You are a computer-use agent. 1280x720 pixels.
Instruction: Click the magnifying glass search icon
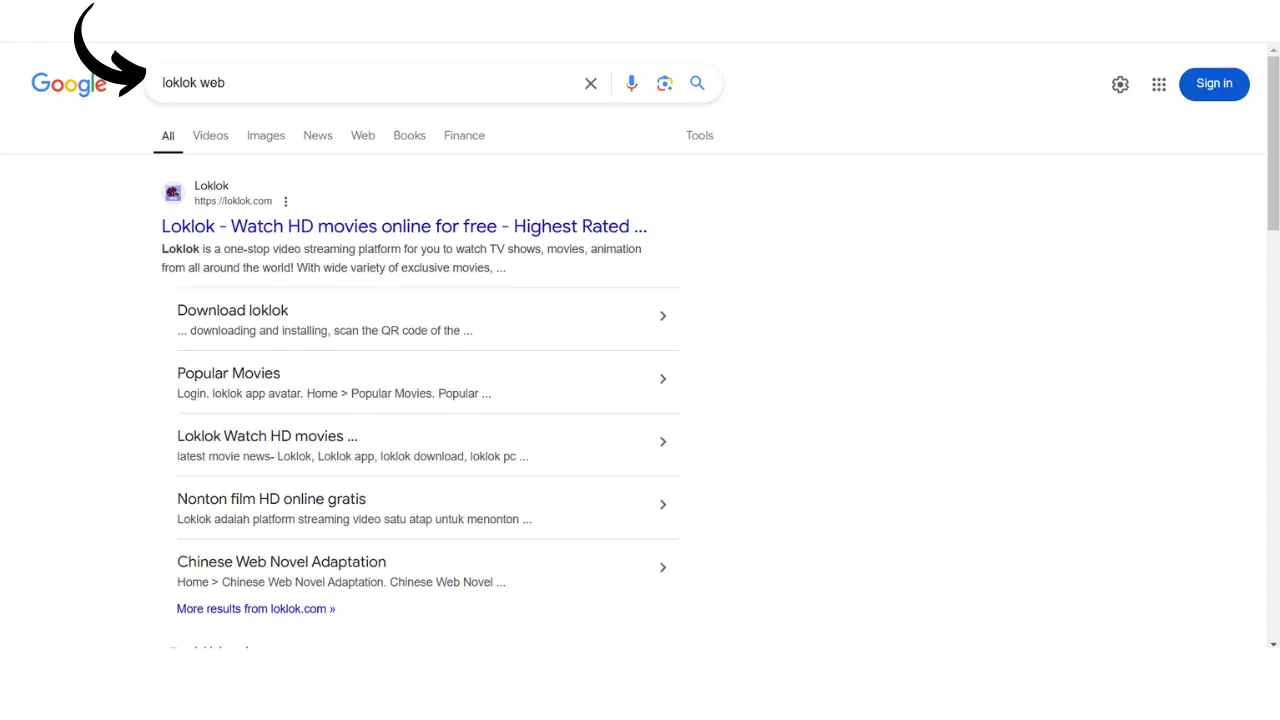[697, 83]
